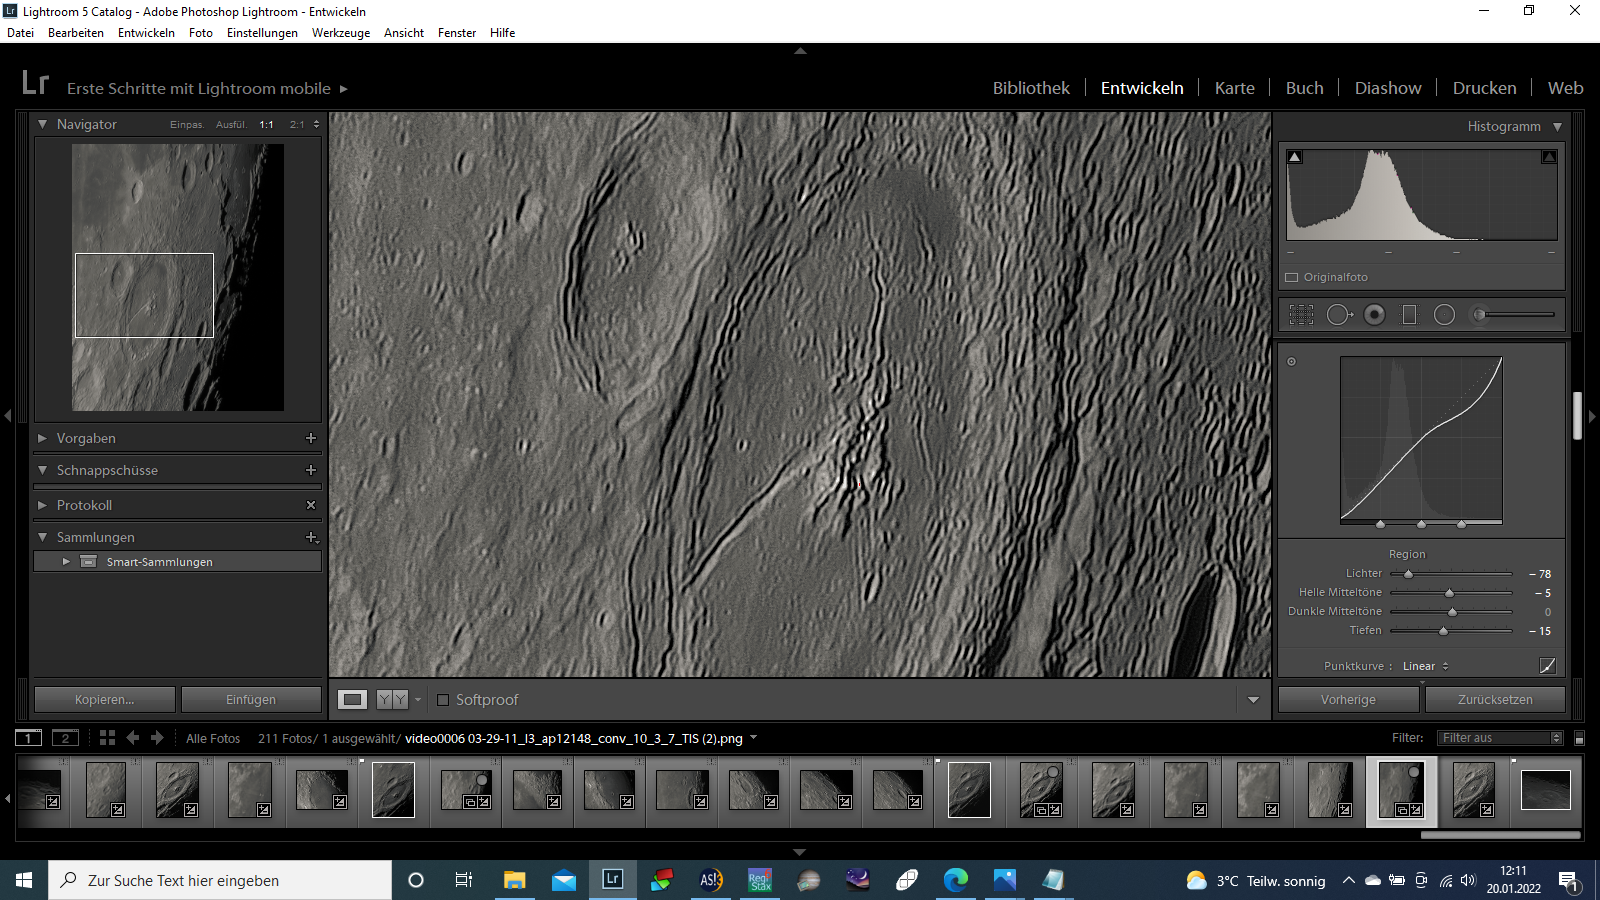This screenshot has height=900, width=1600.
Task: Collapse the Histogramm panel
Action: [x=1557, y=127]
